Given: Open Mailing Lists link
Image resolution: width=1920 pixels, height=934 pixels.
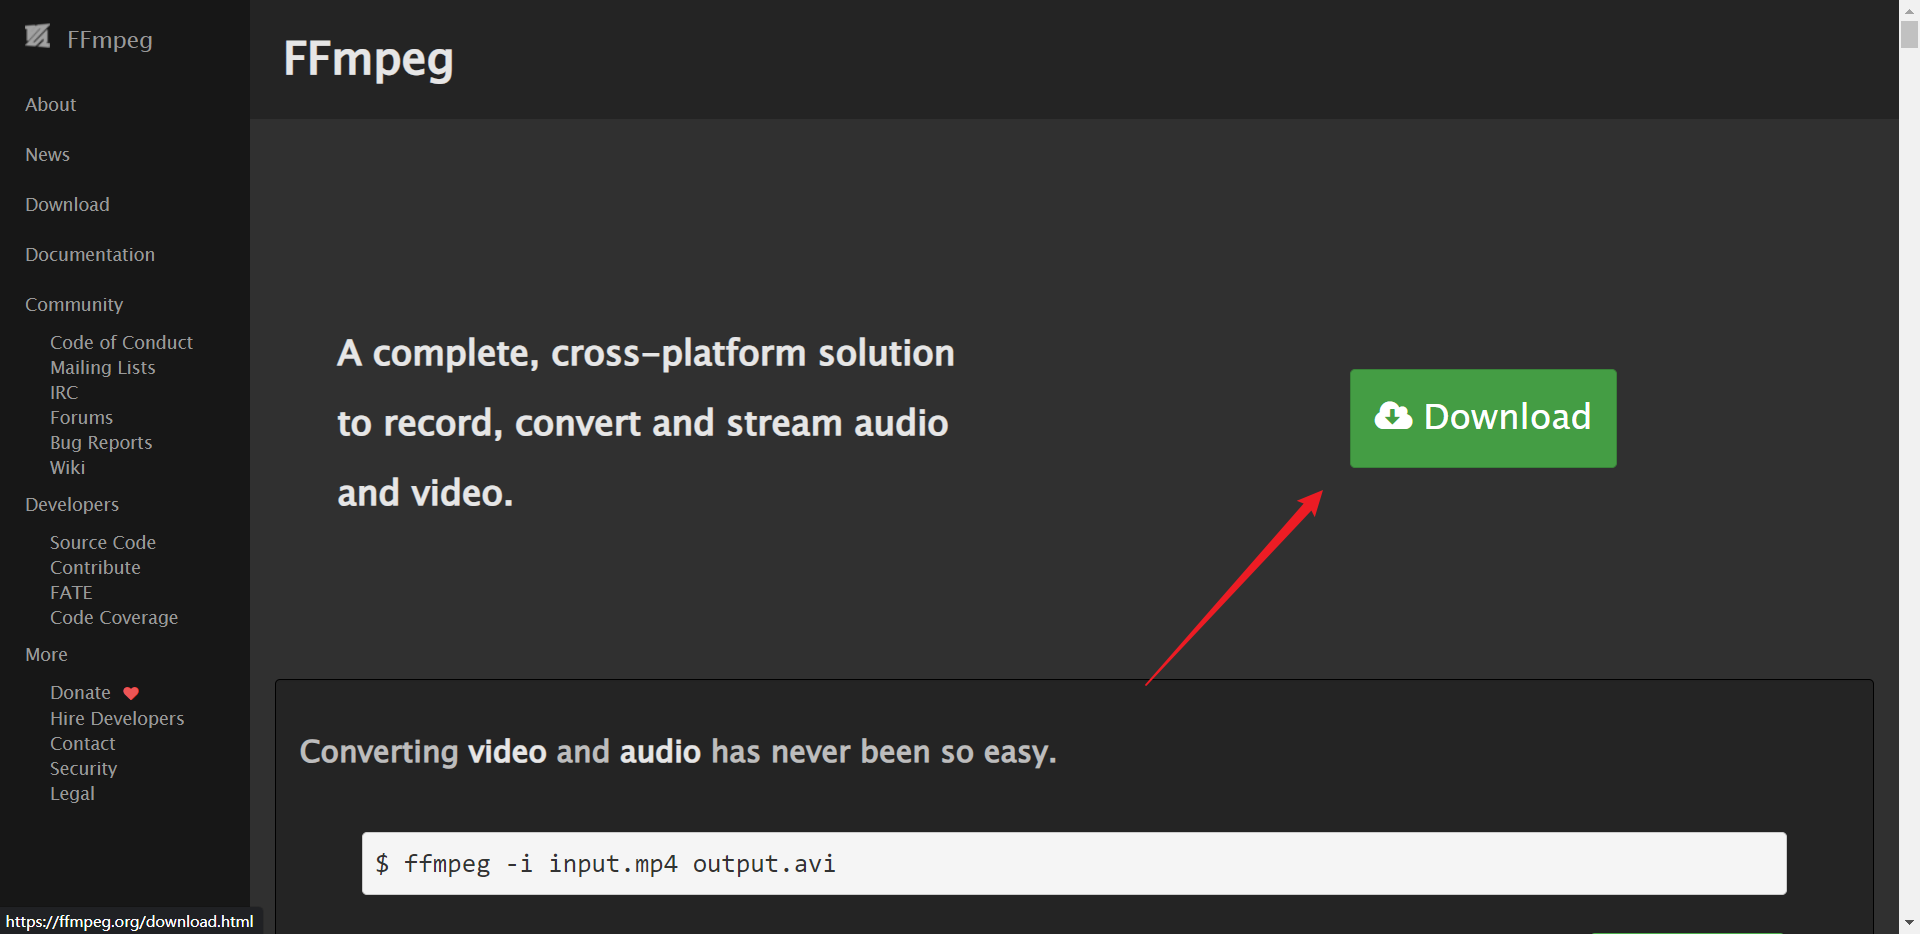Looking at the screenshot, I should pos(103,367).
